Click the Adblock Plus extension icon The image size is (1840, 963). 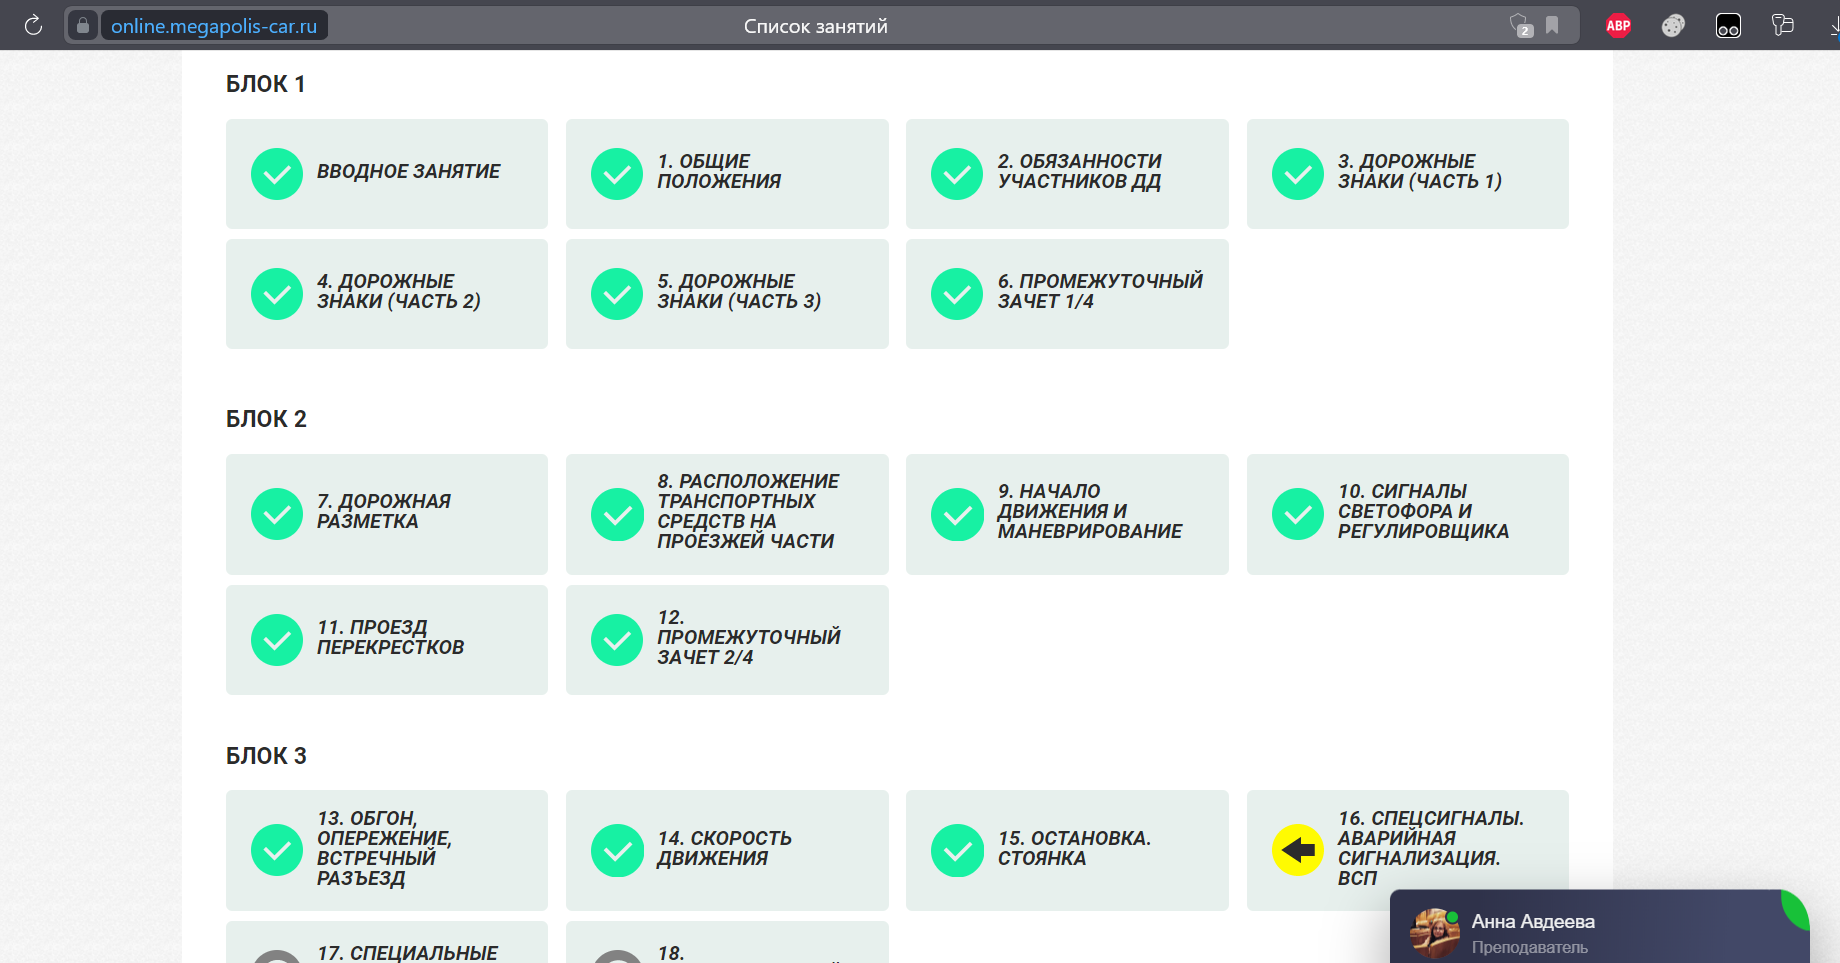click(1618, 26)
